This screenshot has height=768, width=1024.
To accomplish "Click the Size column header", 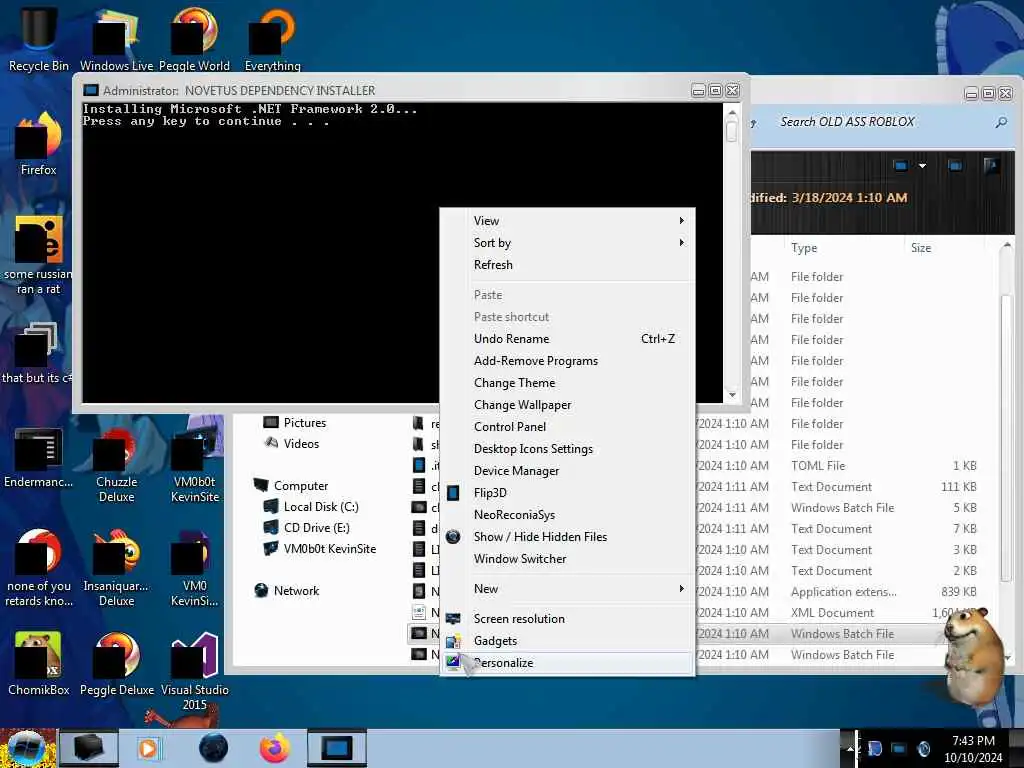I will [943, 248].
